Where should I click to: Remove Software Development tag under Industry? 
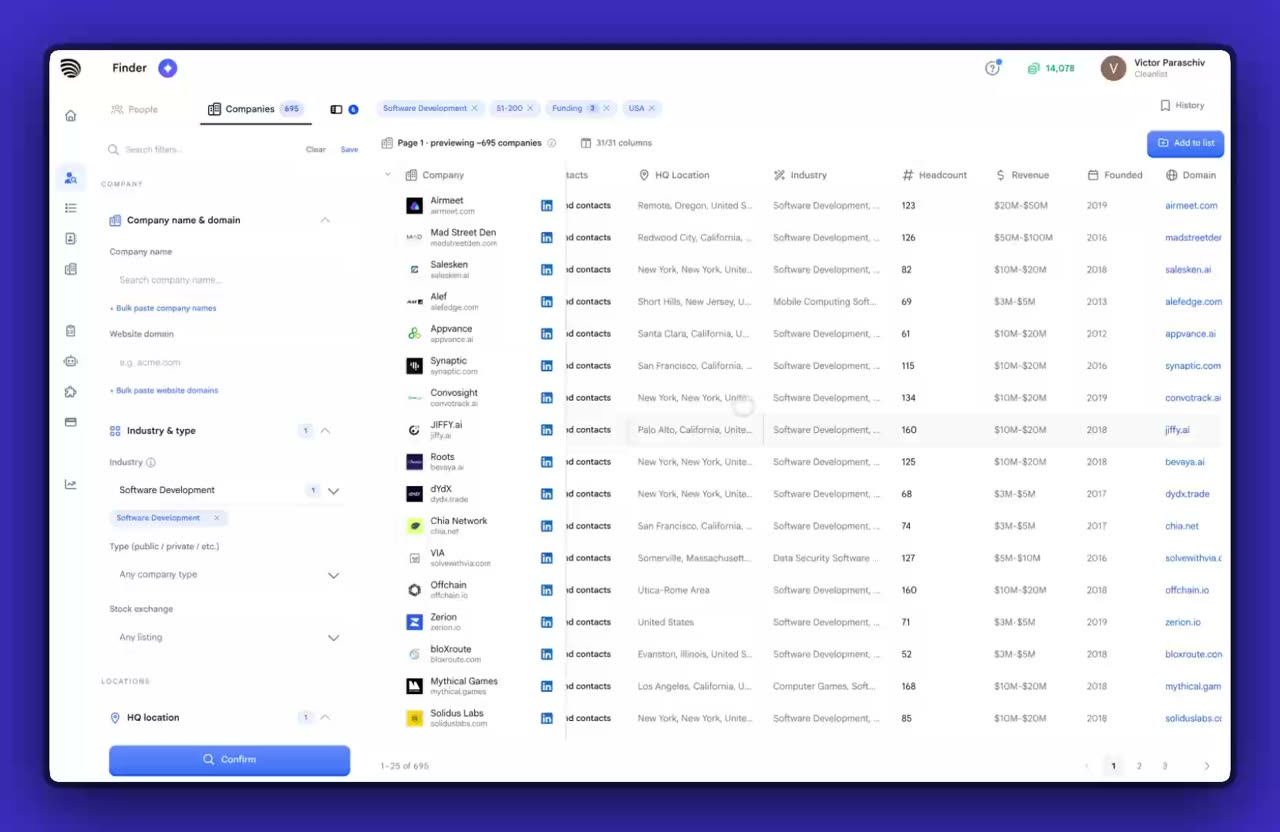coord(216,518)
